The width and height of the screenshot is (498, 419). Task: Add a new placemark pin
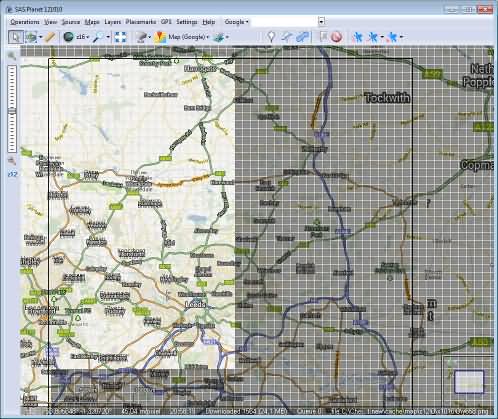point(272,37)
